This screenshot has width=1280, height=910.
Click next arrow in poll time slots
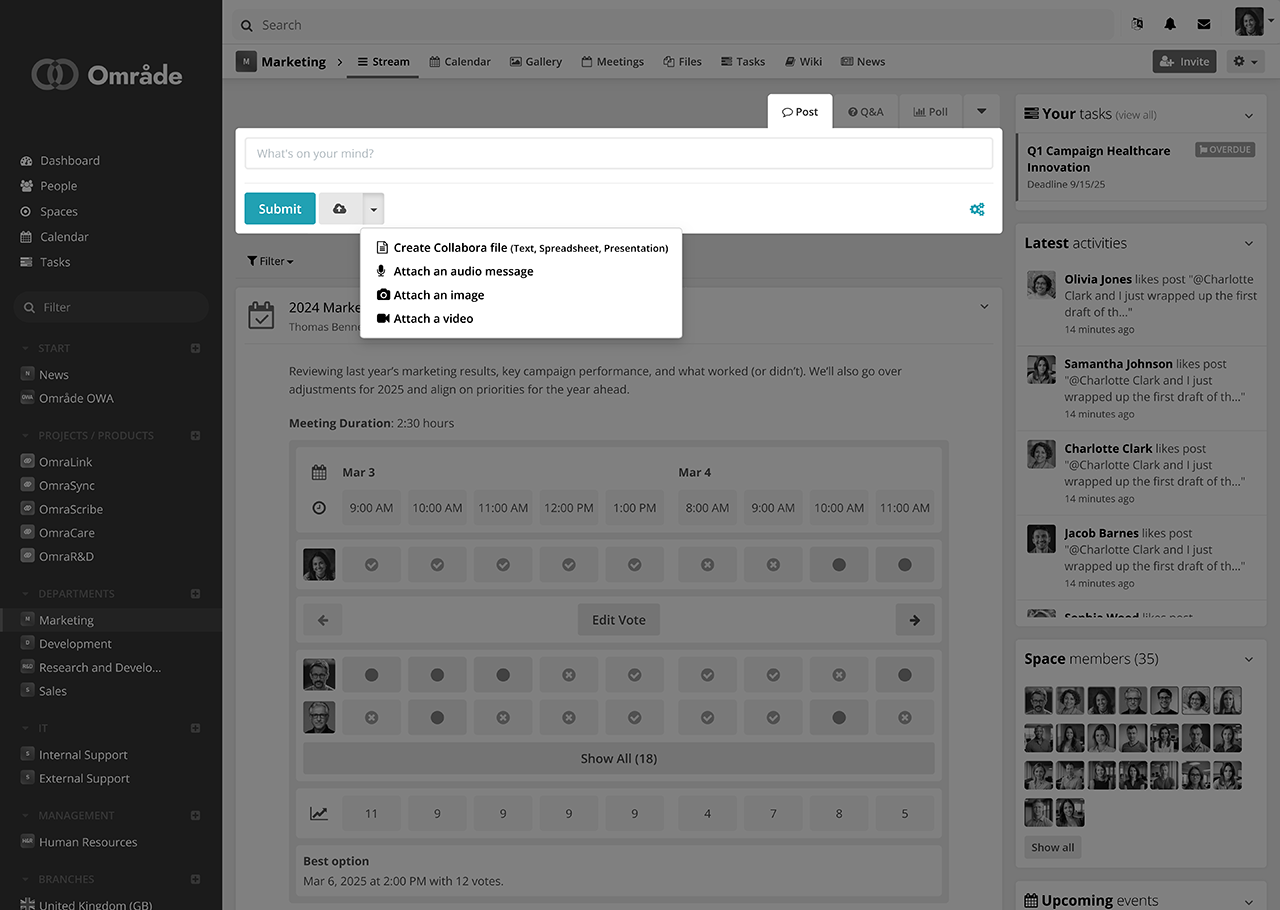[914, 620]
